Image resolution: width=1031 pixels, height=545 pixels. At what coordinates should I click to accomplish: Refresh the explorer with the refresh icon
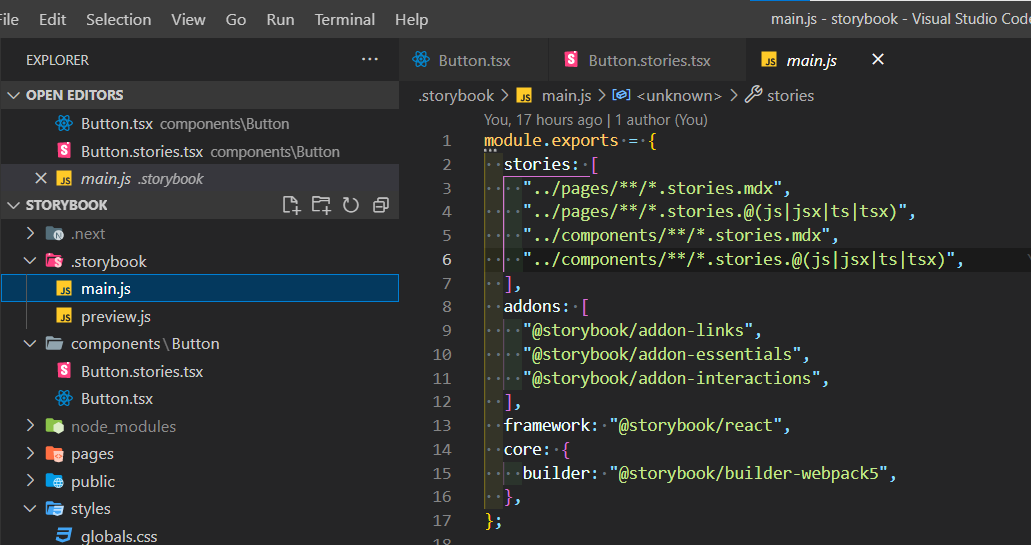click(351, 205)
